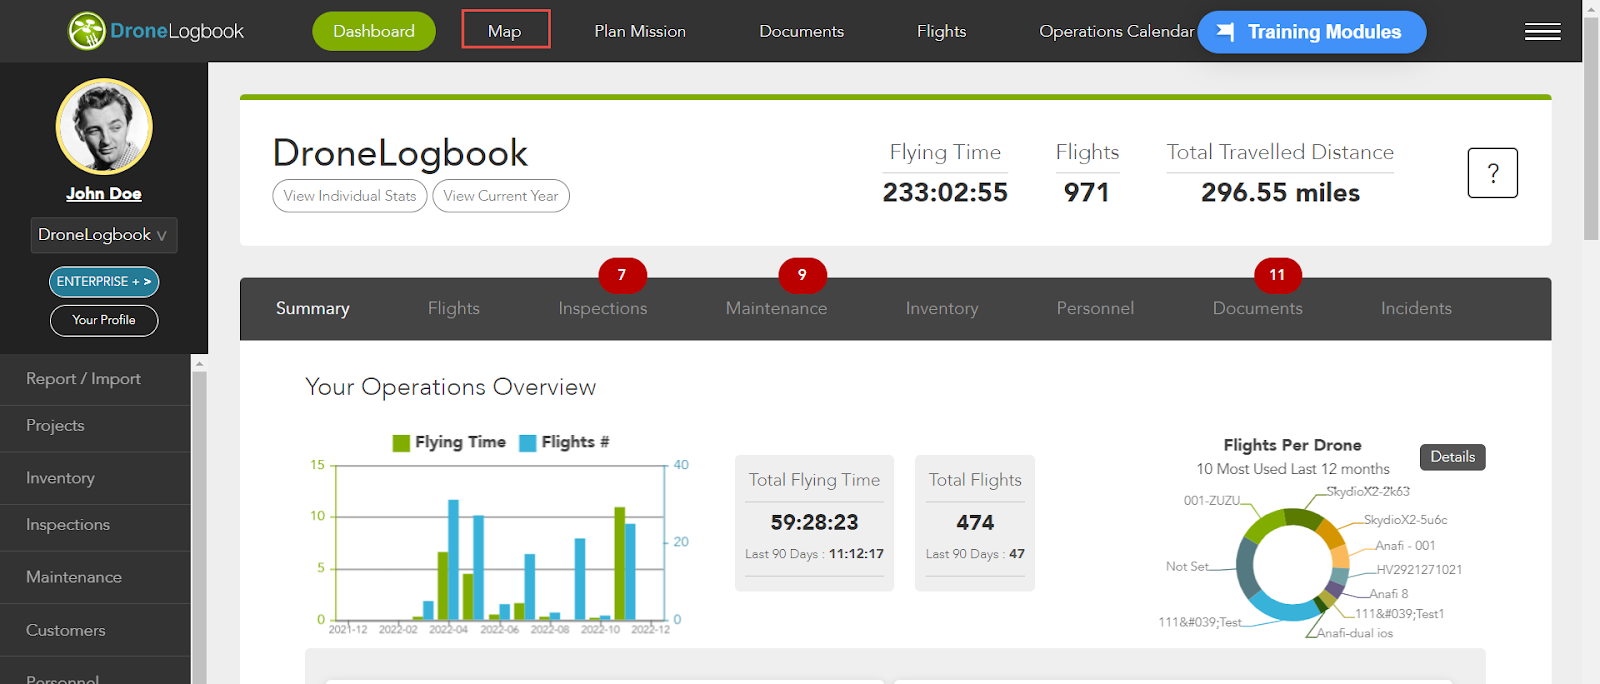Image resolution: width=1600 pixels, height=684 pixels.
Task: Click the Your Operations Overview heading
Action: (x=450, y=387)
